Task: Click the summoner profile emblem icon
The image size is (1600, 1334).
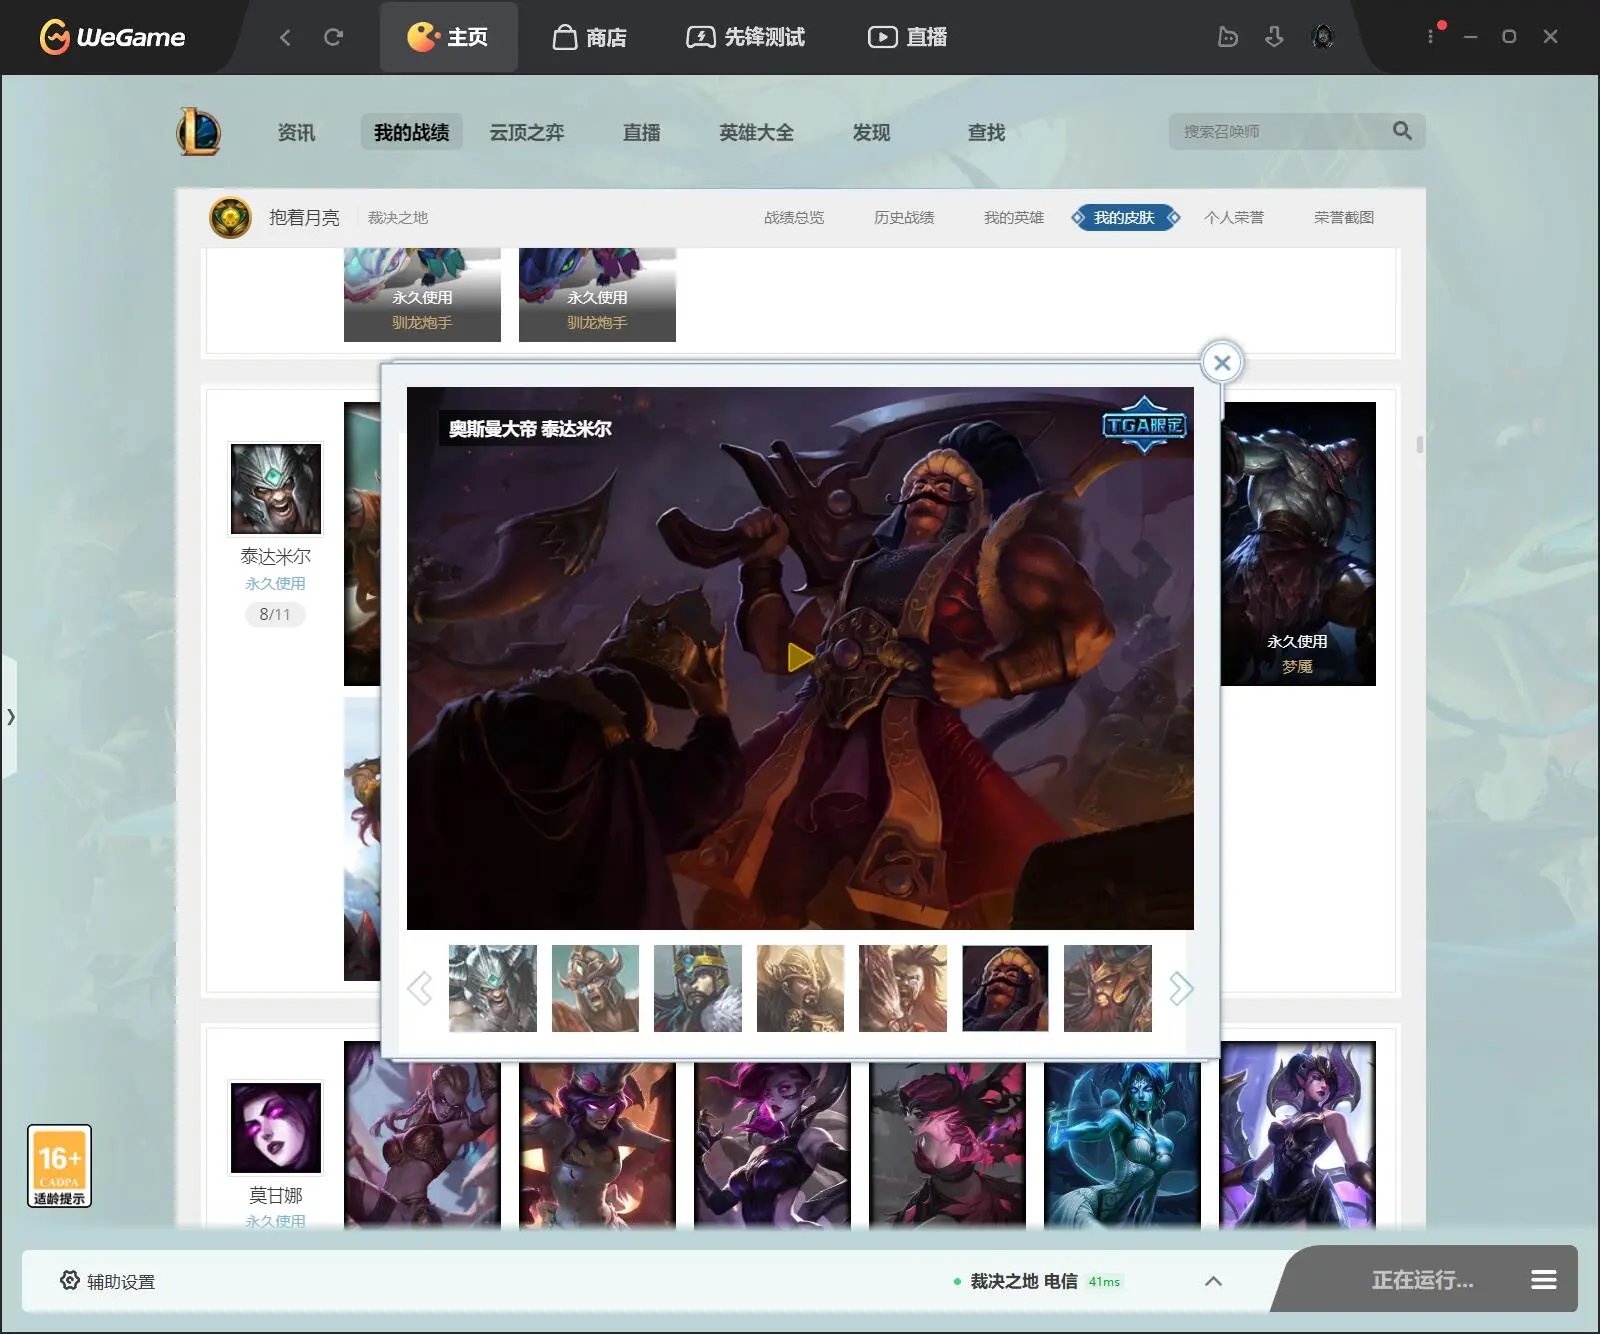Action: pyautogui.click(x=230, y=217)
